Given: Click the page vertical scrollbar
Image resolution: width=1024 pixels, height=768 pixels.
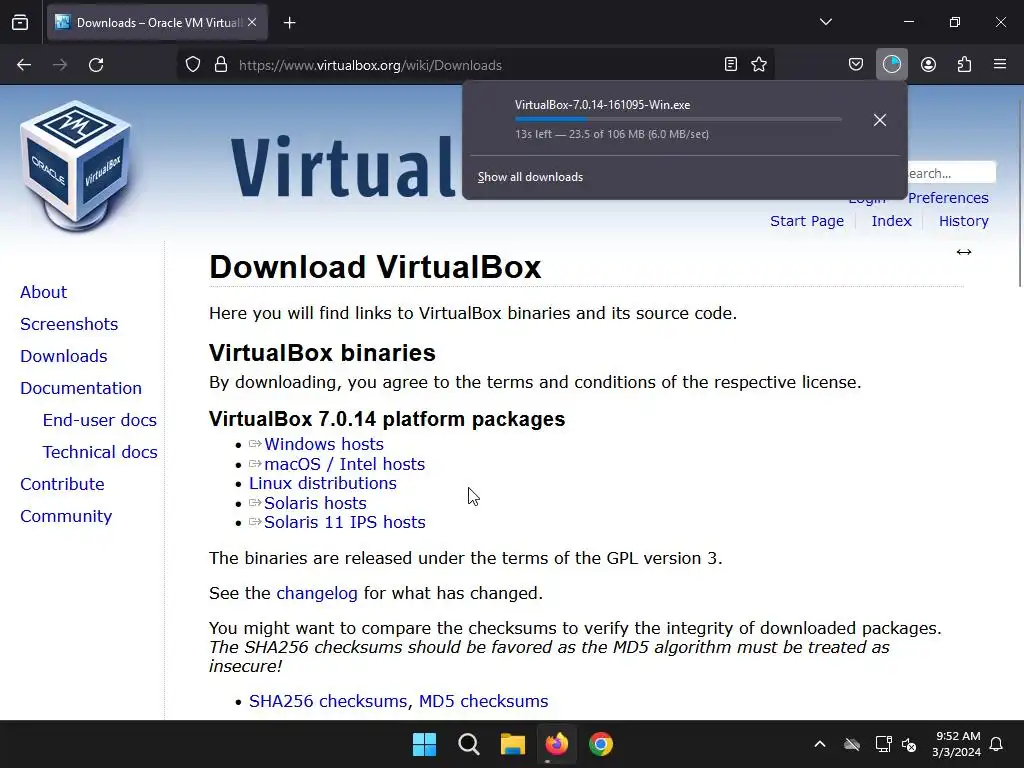Looking at the screenshot, I should click(1020, 193).
